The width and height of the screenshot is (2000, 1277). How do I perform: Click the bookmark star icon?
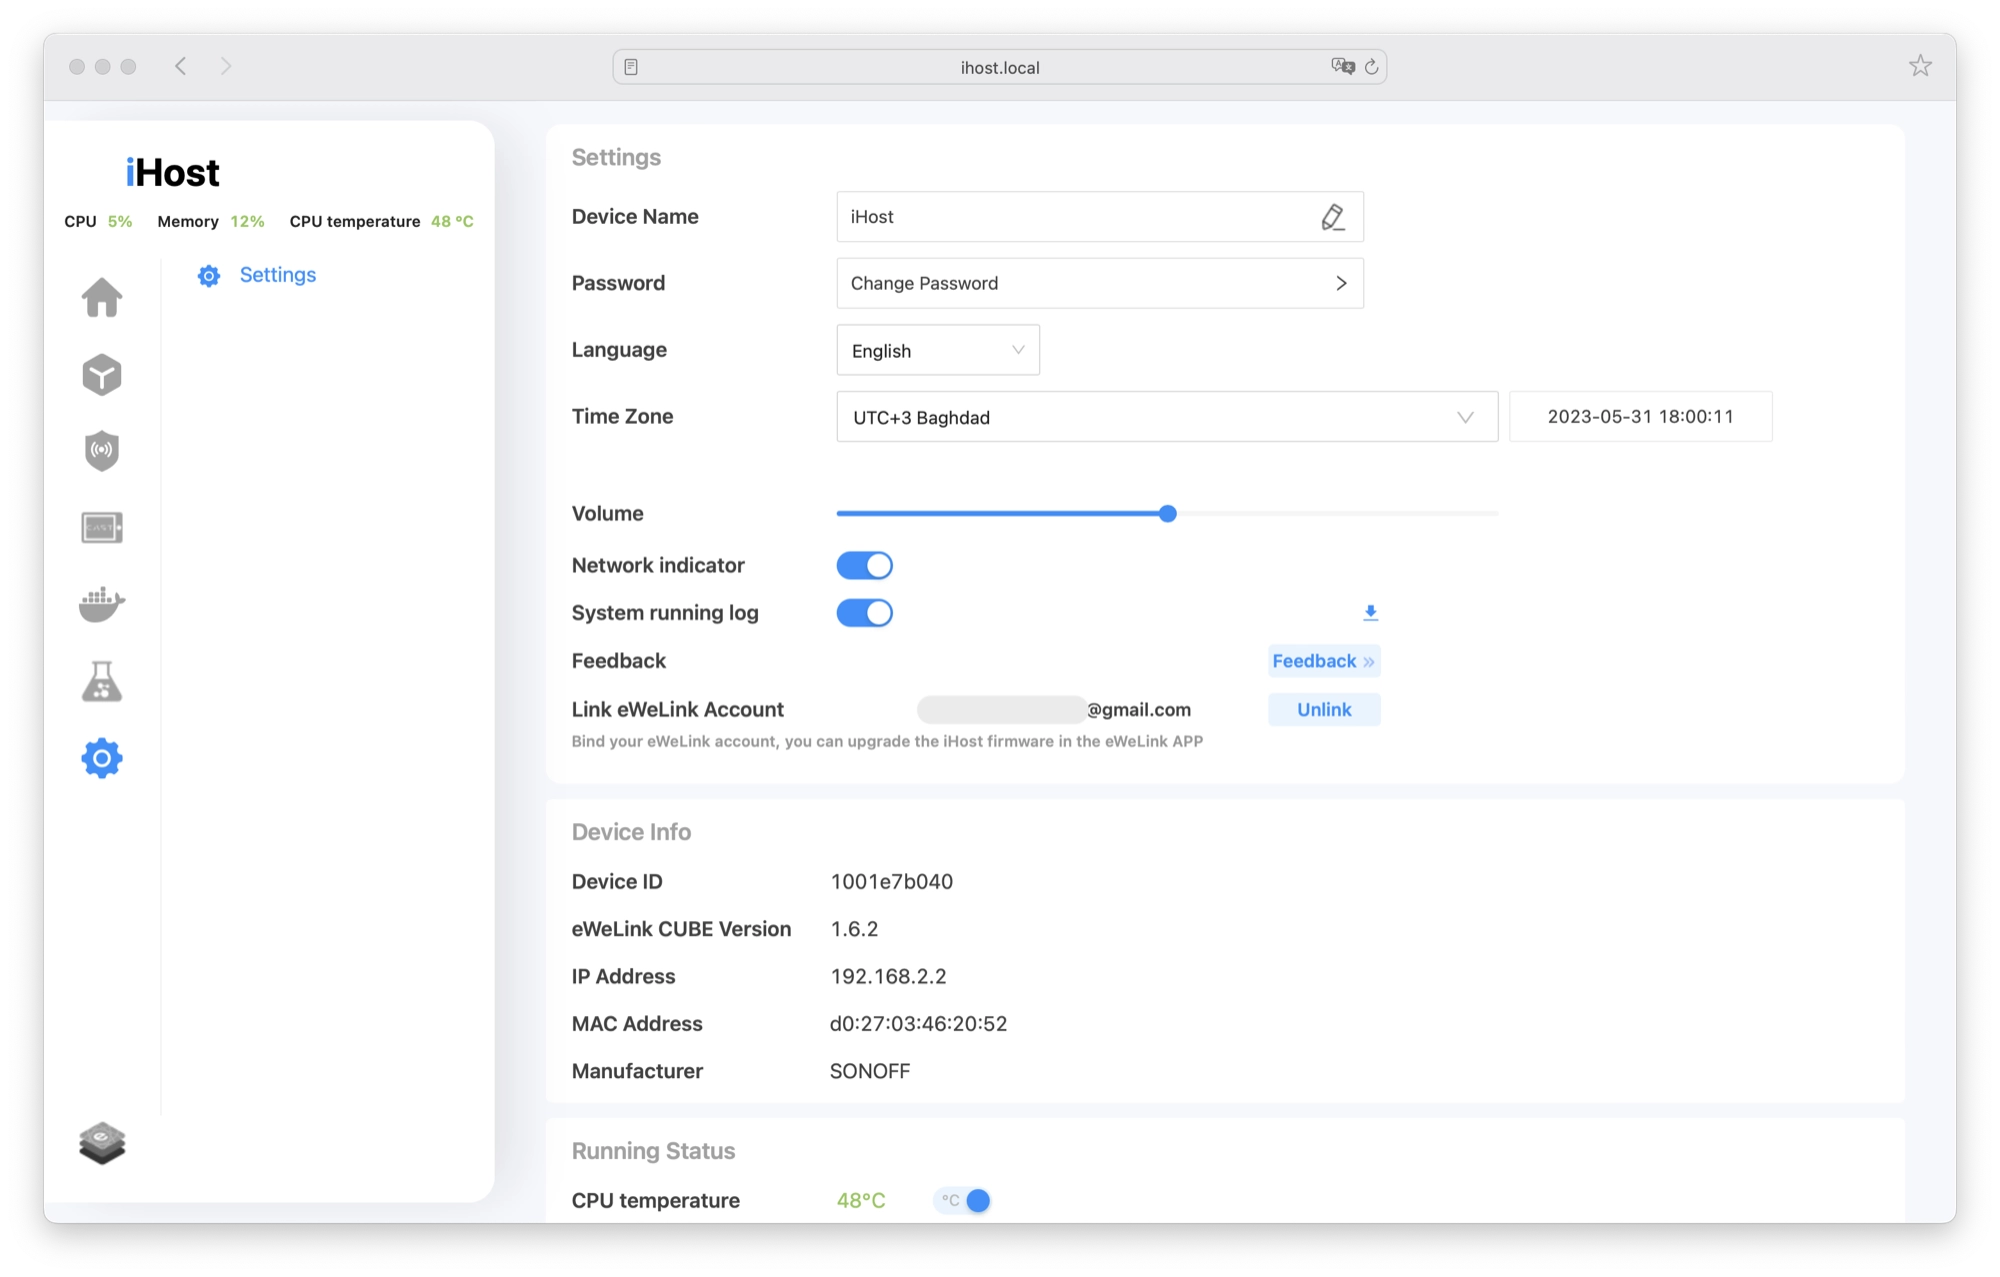[x=1920, y=66]
